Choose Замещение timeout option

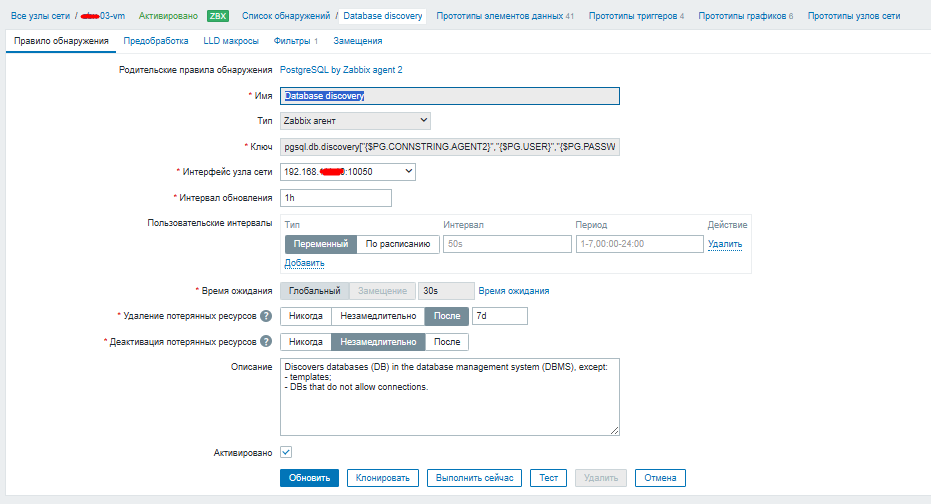(382, 291)
